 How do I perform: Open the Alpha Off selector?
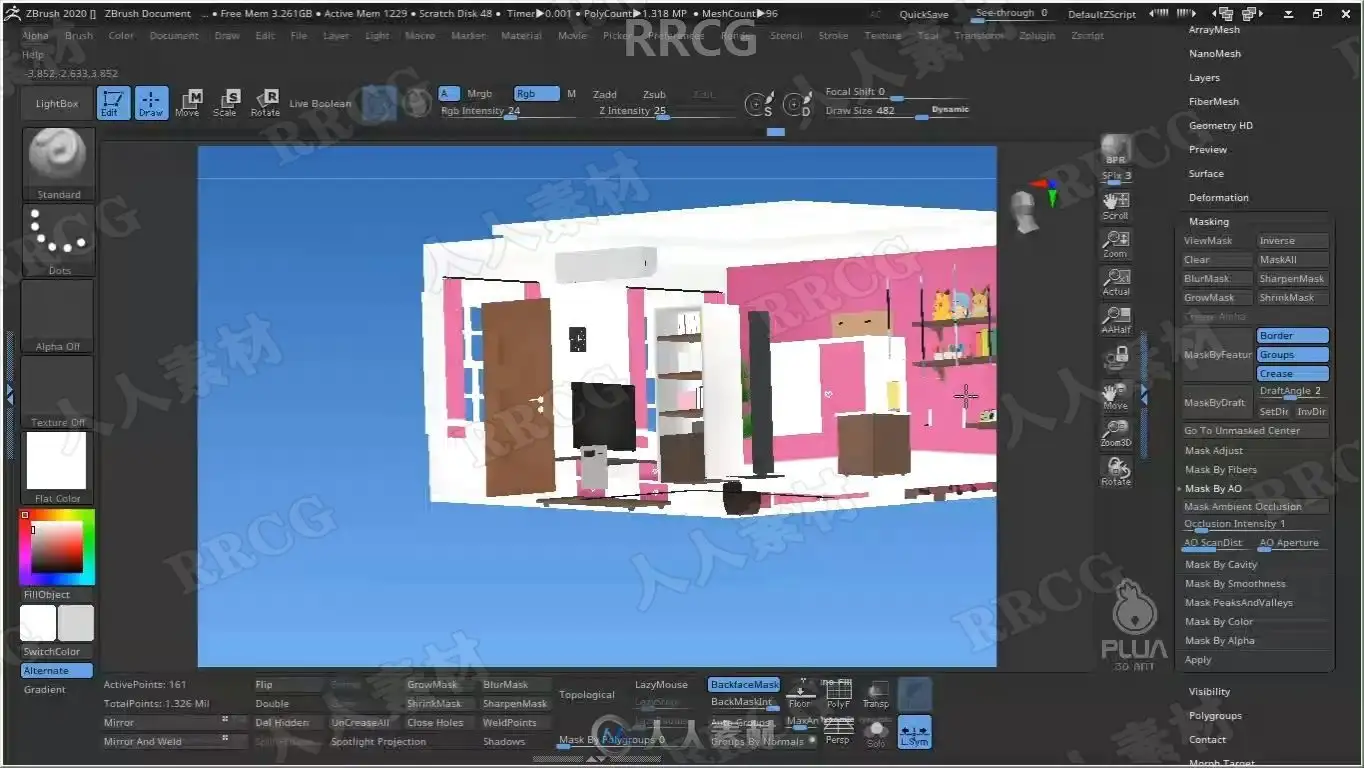click(58, 316)
